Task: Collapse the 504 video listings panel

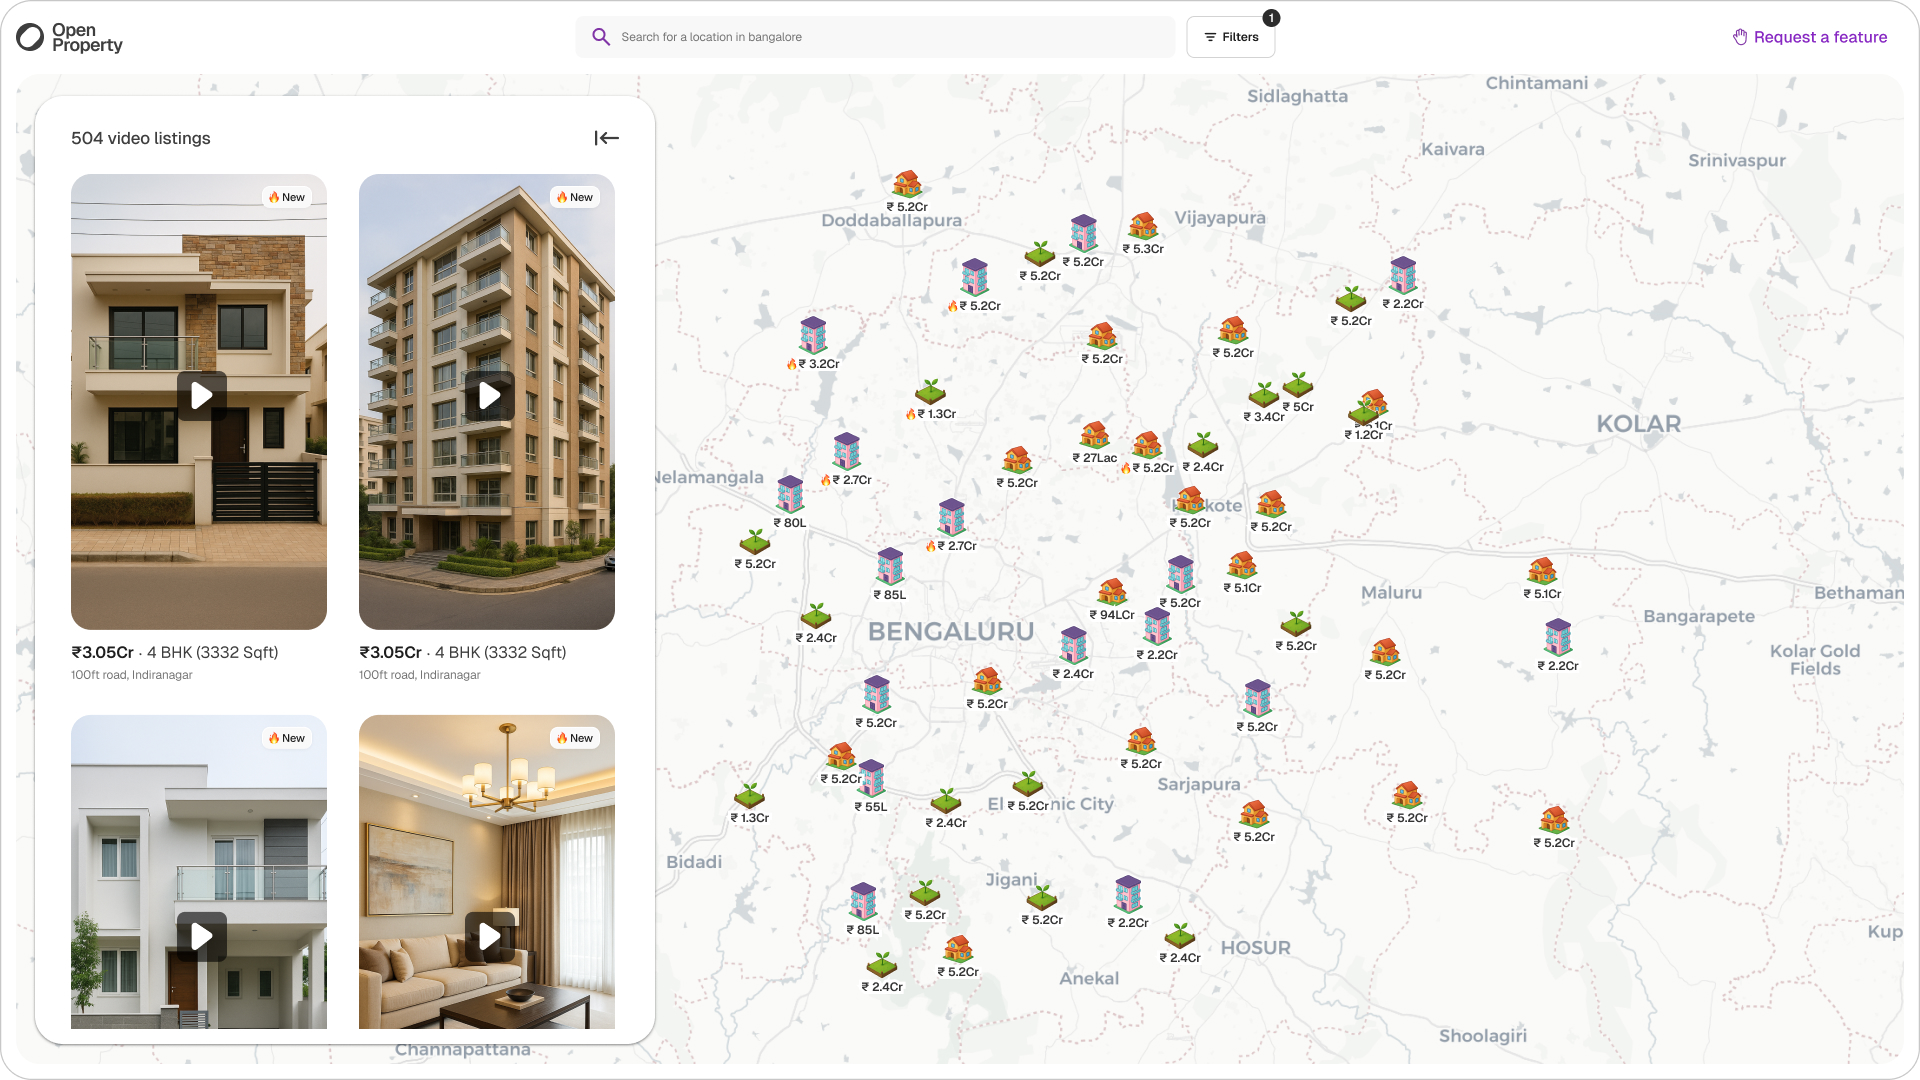Action: (606, 138)
